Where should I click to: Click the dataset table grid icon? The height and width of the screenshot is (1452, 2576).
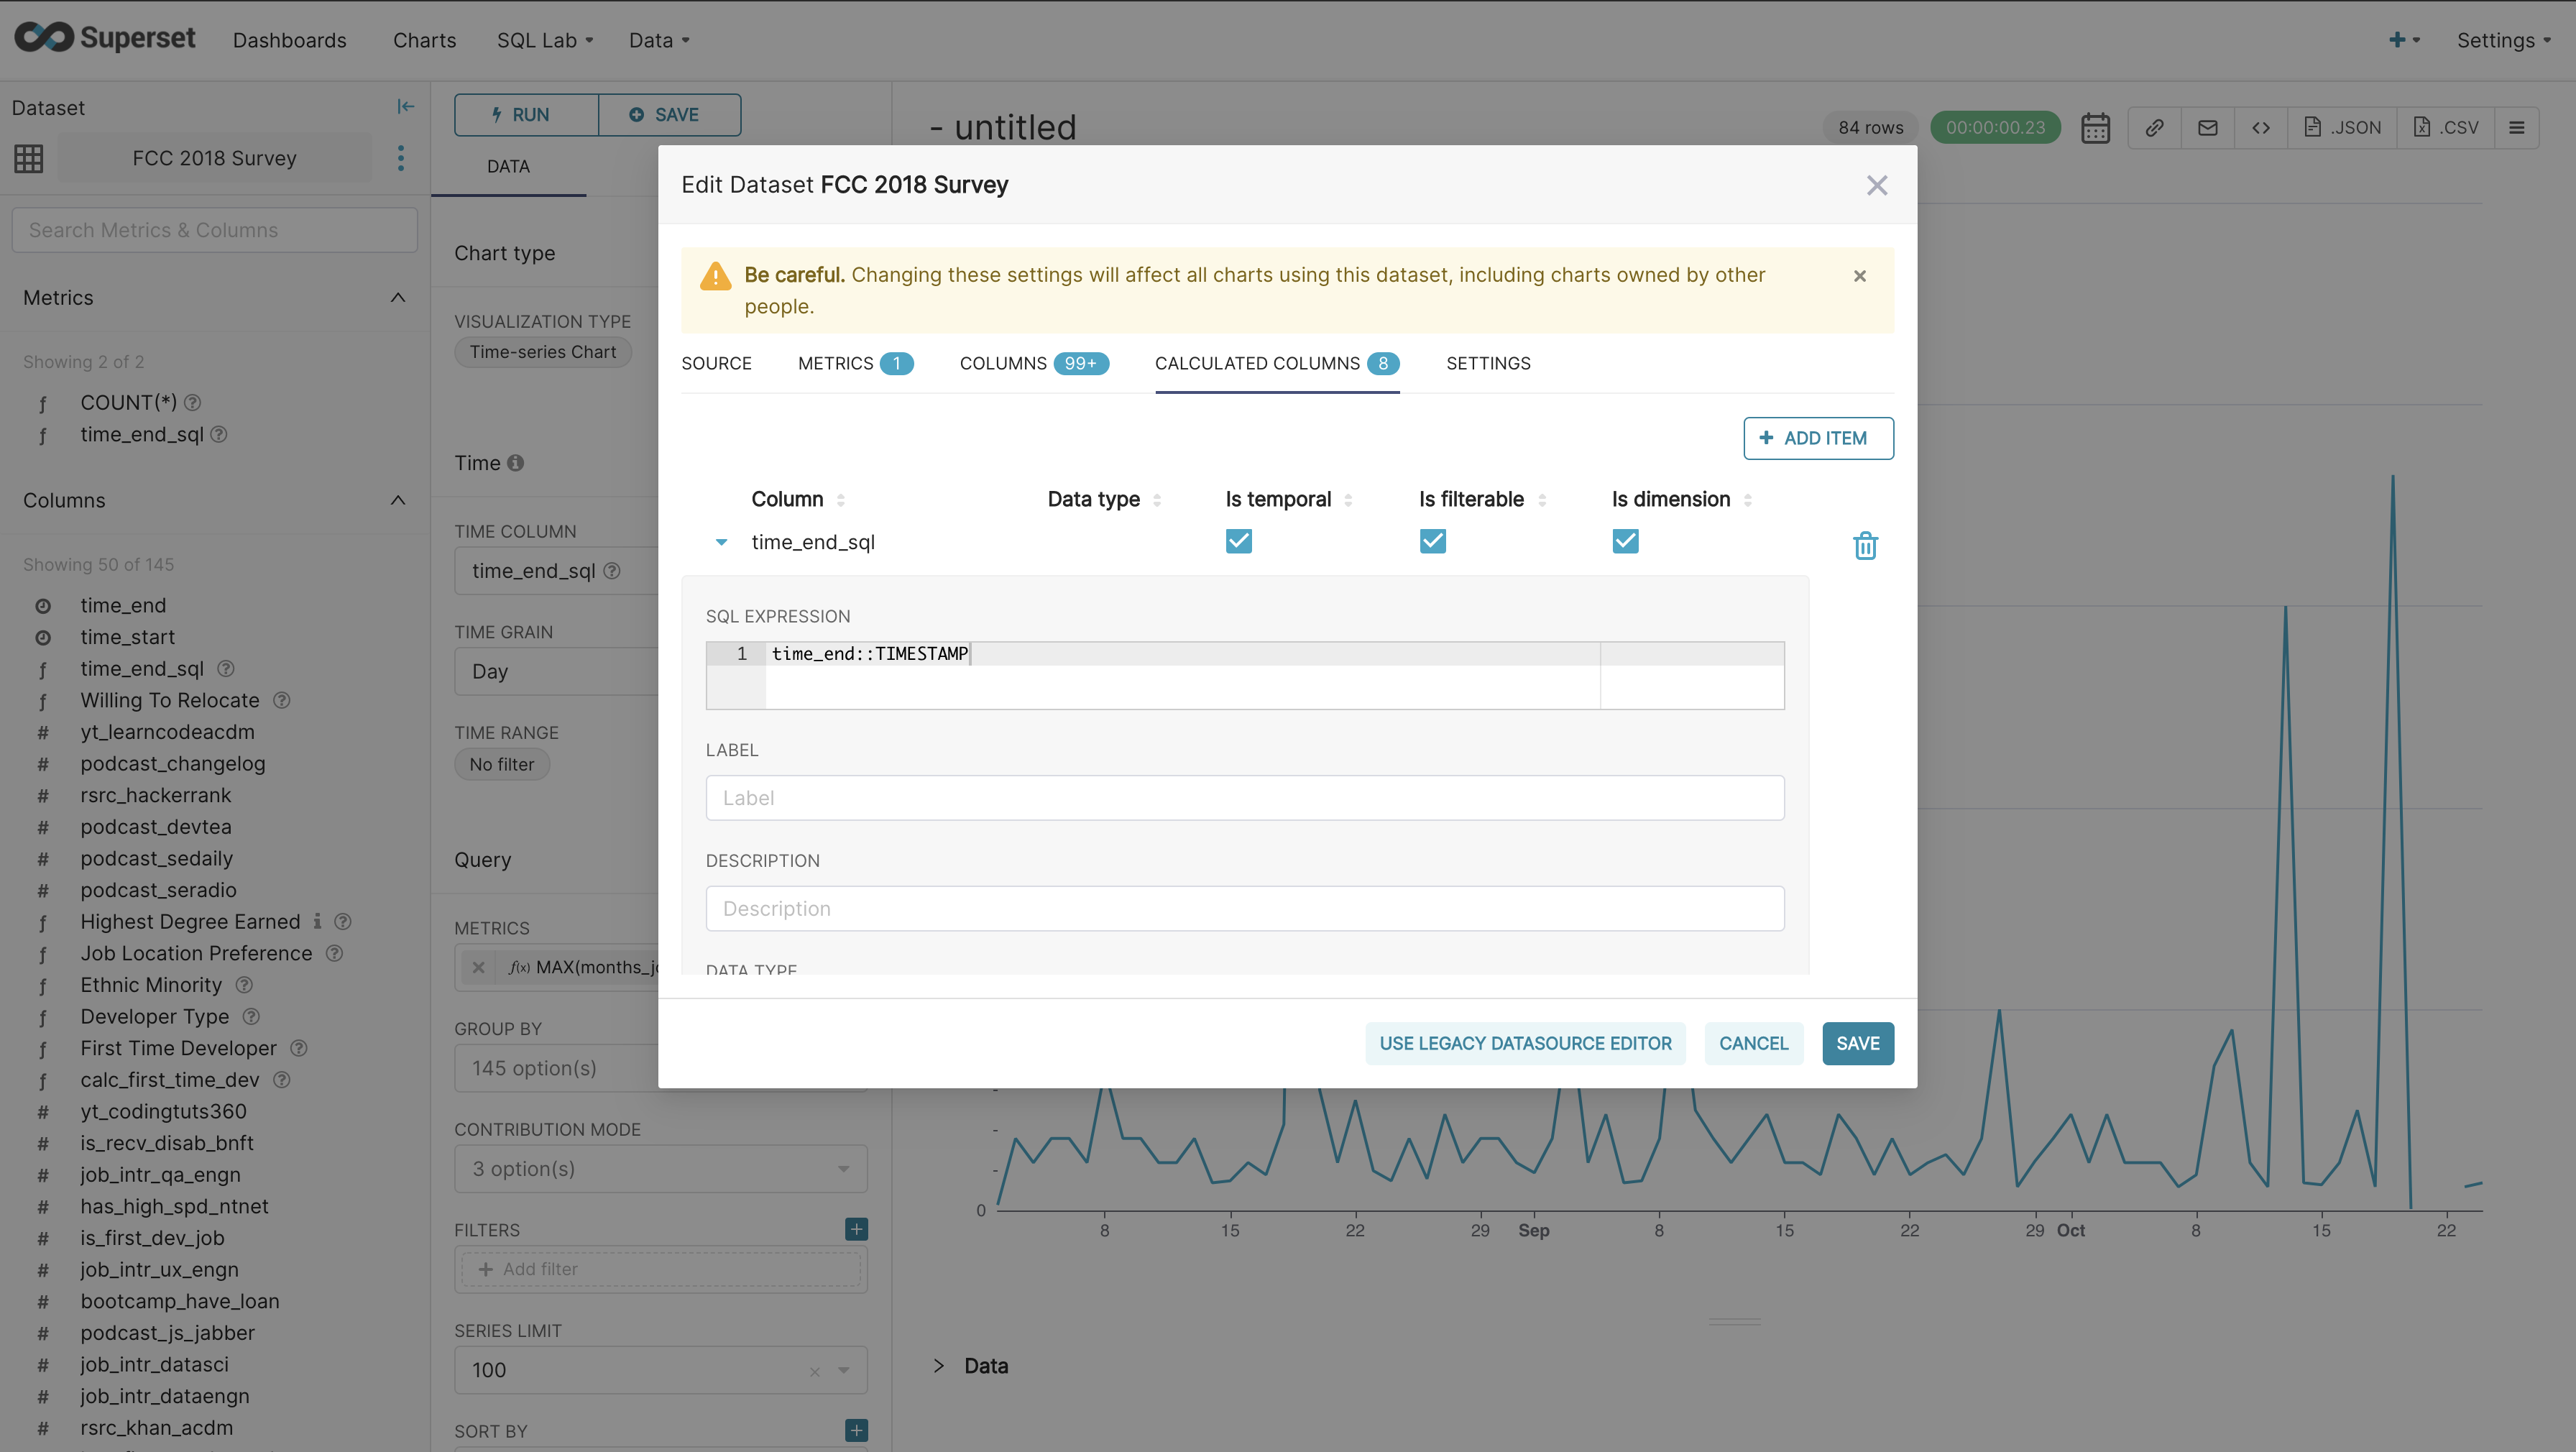(29, 158)
